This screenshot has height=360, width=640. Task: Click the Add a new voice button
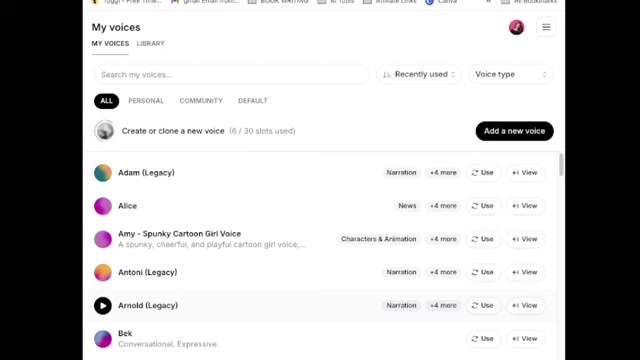coord(514,131)
